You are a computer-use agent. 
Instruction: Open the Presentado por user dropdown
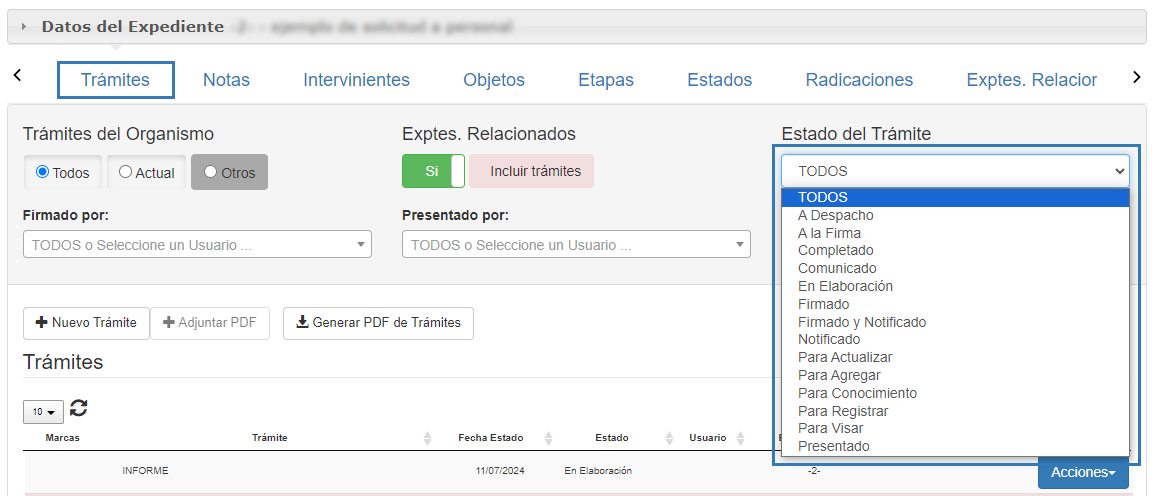click(x=576, y=244)
